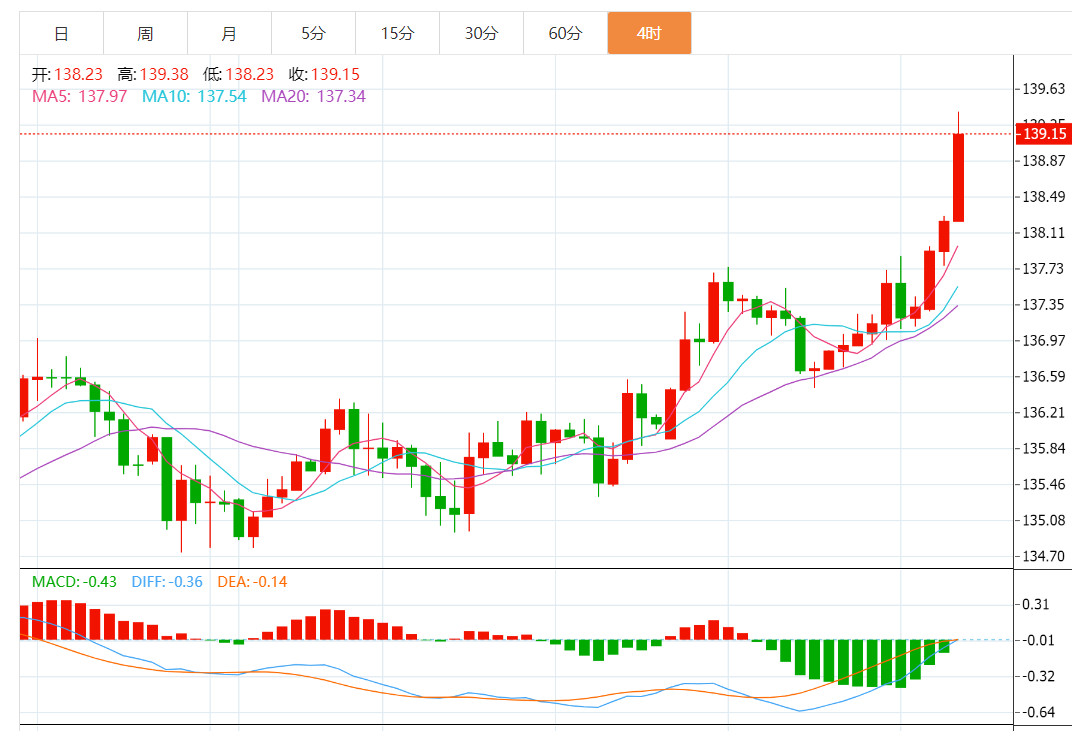Switch to the 日 (daily) chart tab

62,33
